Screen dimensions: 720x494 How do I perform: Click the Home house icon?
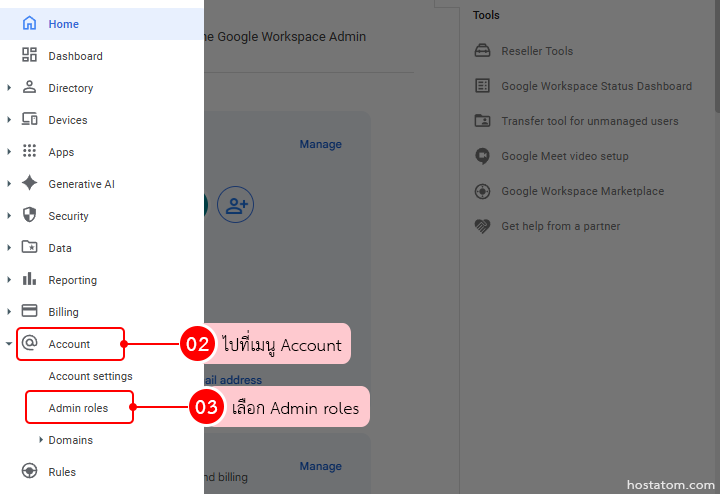[x=29, y=23]
